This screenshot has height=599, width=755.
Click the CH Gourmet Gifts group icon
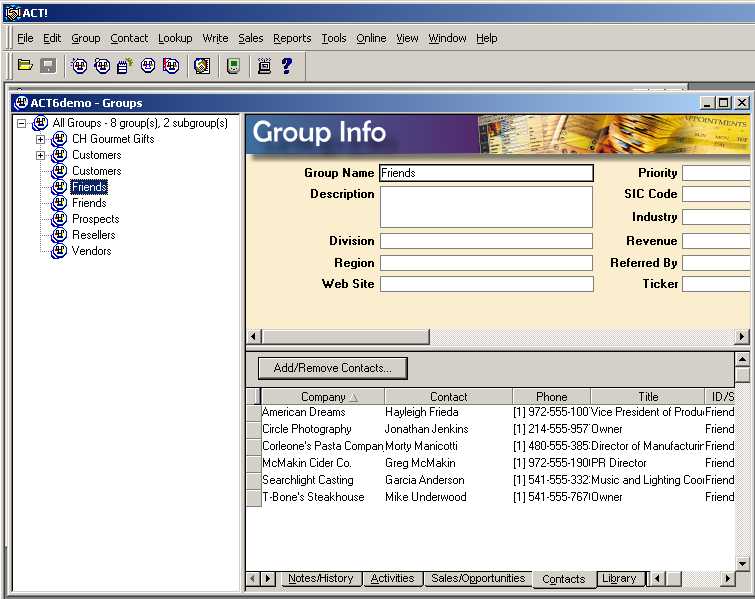(x=59, y=139)
